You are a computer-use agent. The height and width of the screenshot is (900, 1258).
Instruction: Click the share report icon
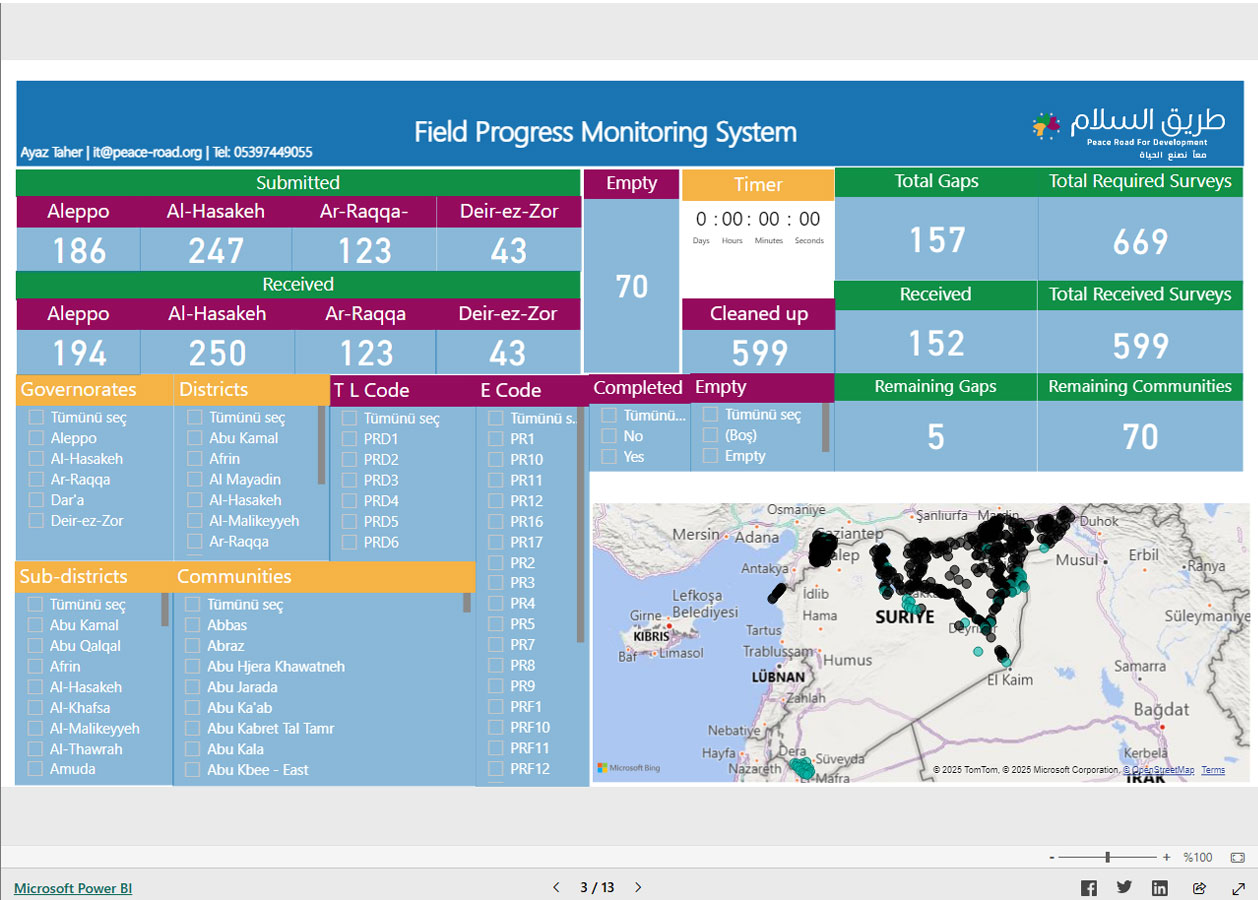(1199, 888)
